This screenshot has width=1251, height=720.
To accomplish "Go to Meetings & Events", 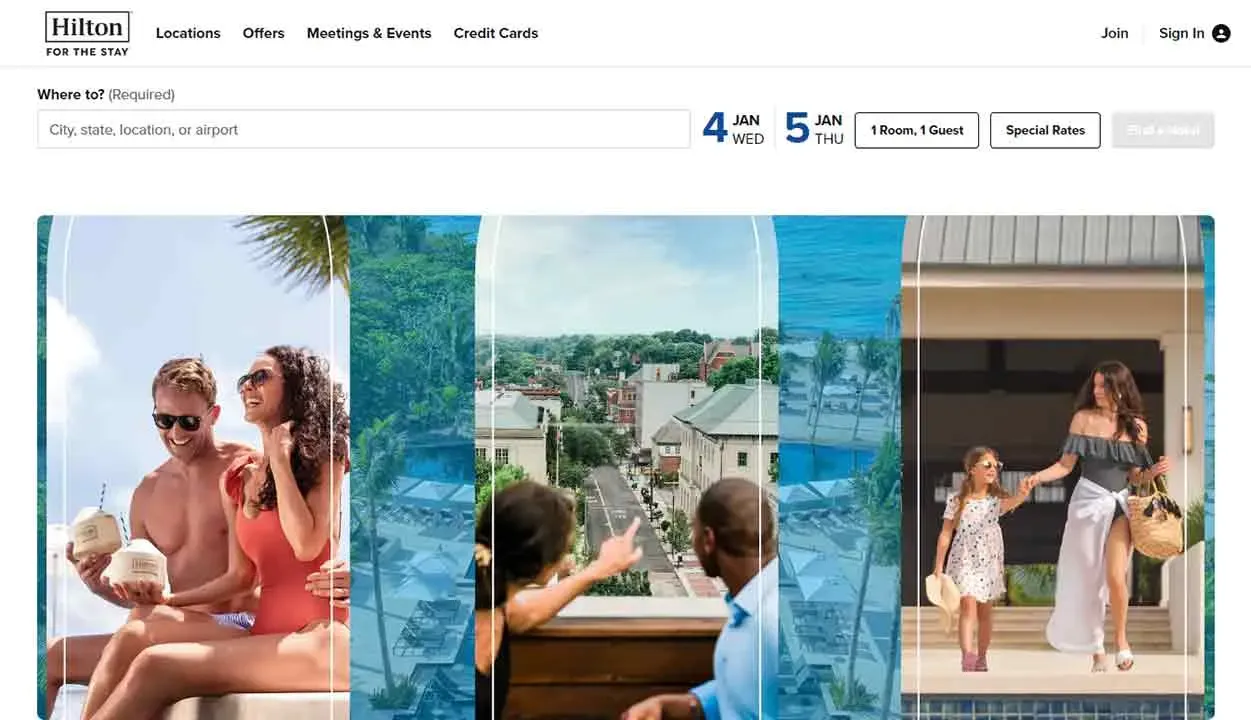I will 369,33.
